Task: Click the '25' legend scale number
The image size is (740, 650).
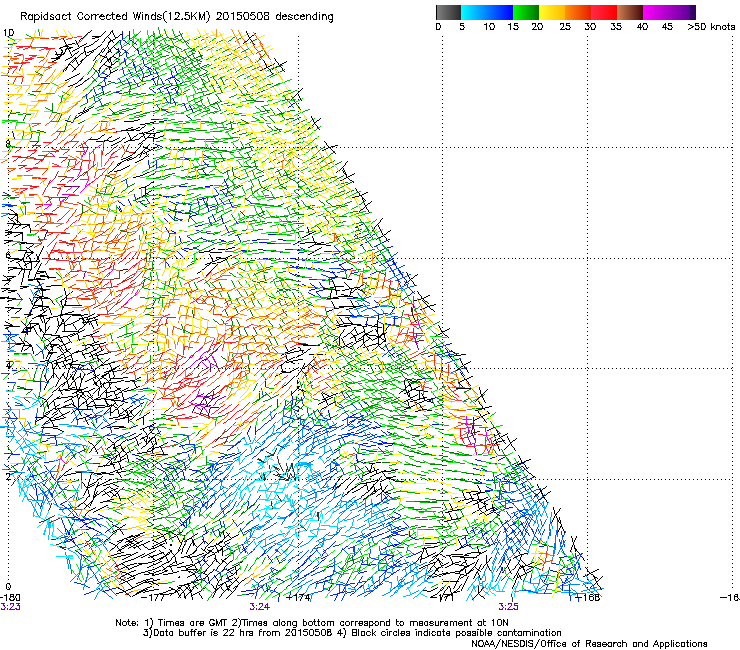Action: tap(565, 26)
